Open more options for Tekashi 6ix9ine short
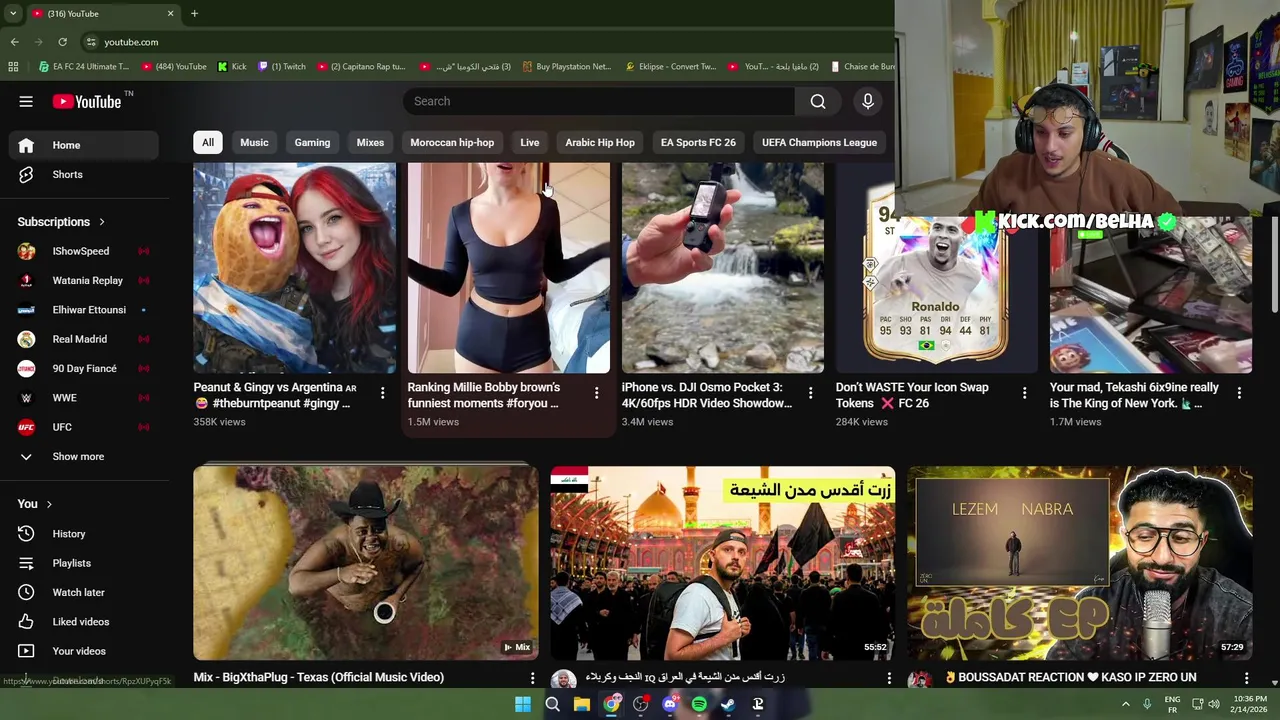This screenshot has width=1280, height=720. tap(1239, 394)
